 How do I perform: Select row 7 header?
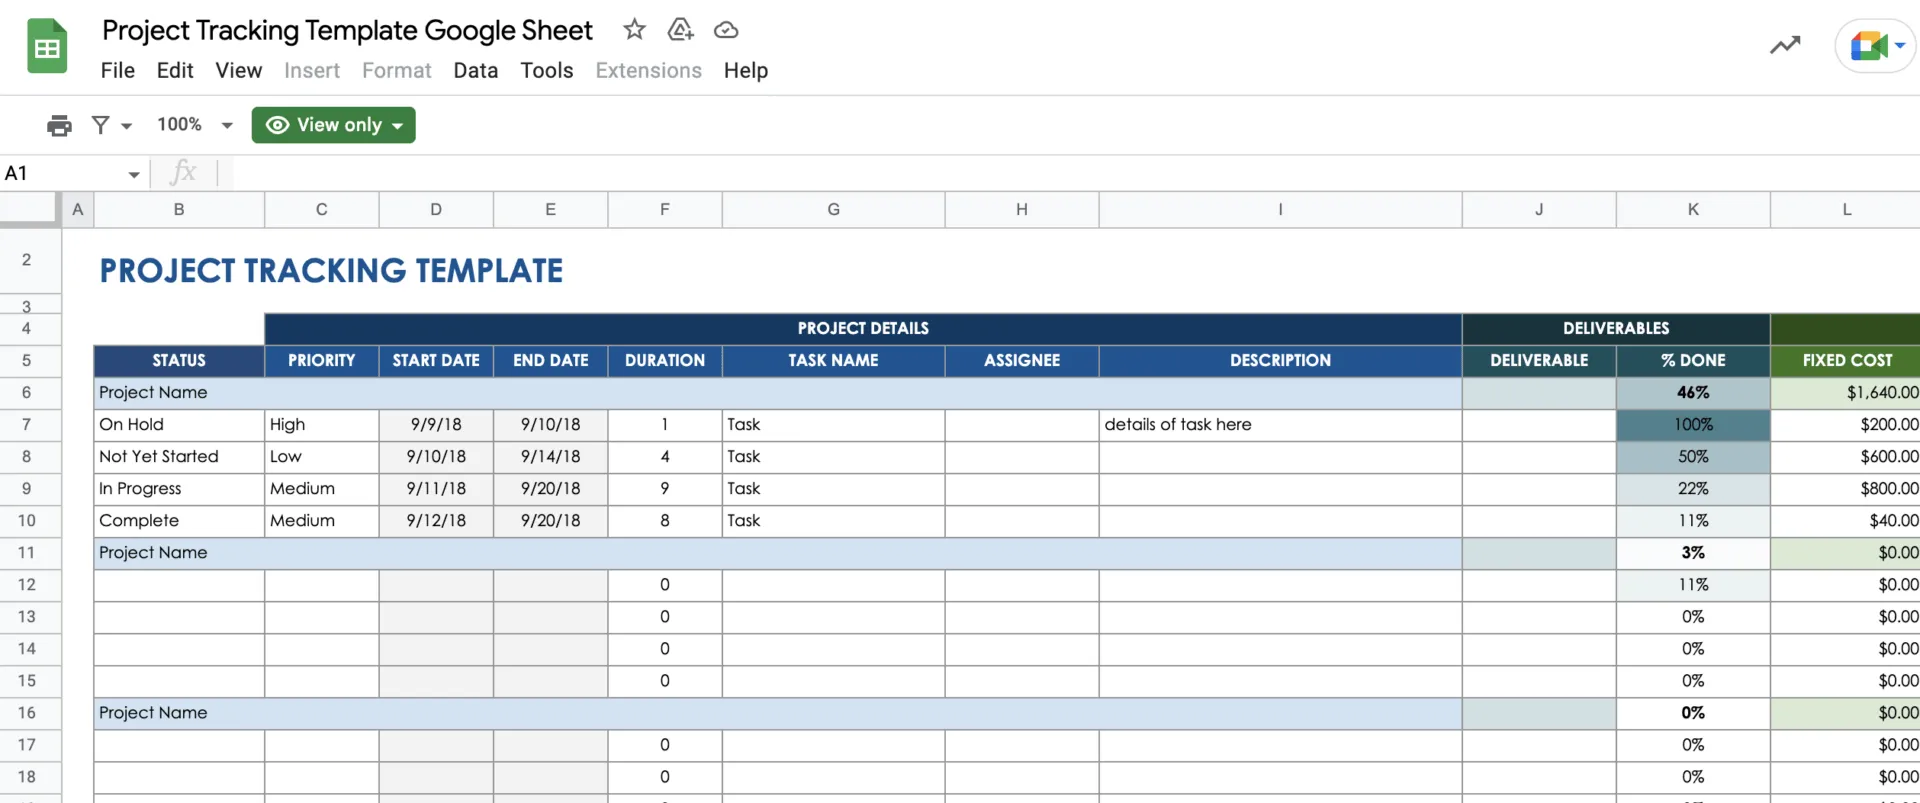[x=27, y=424]
